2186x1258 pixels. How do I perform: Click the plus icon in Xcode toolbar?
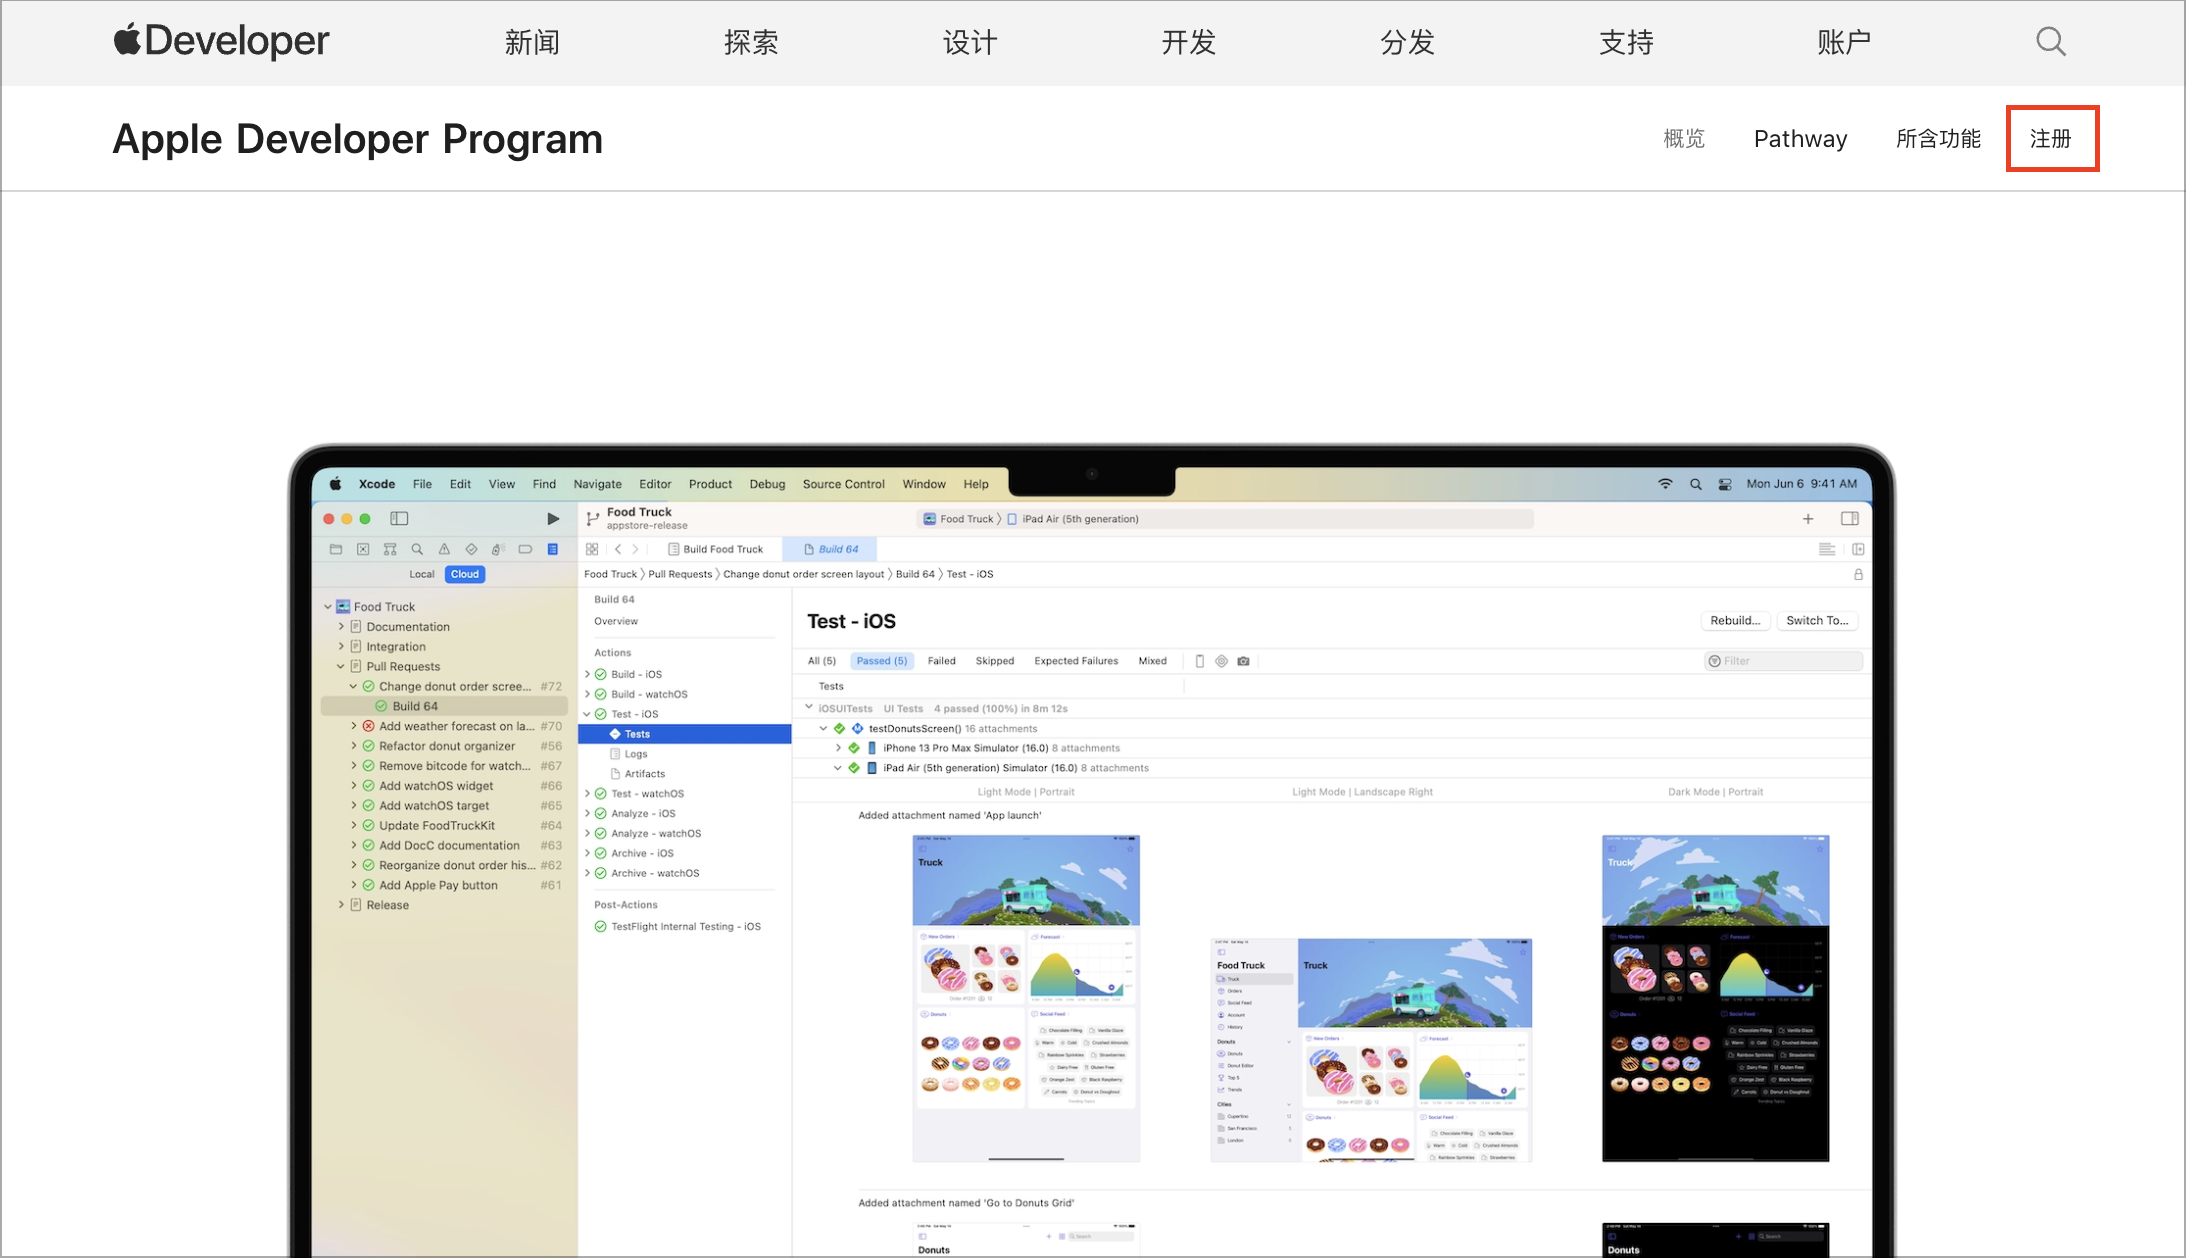[1808, 518]
